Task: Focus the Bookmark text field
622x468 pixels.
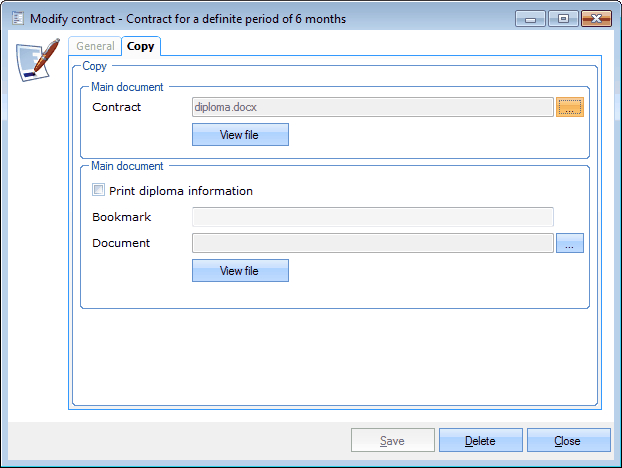Action: tap(372, 217)
